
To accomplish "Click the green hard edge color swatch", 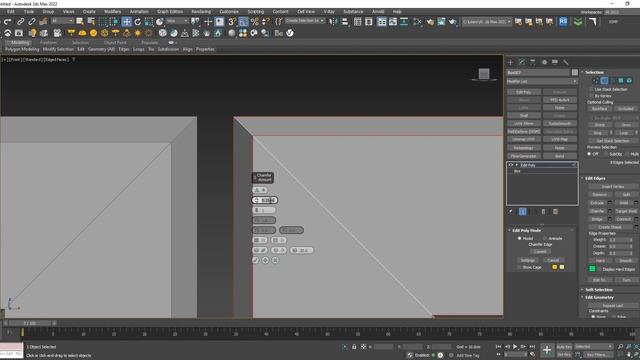I will click(x=592, y=269).
